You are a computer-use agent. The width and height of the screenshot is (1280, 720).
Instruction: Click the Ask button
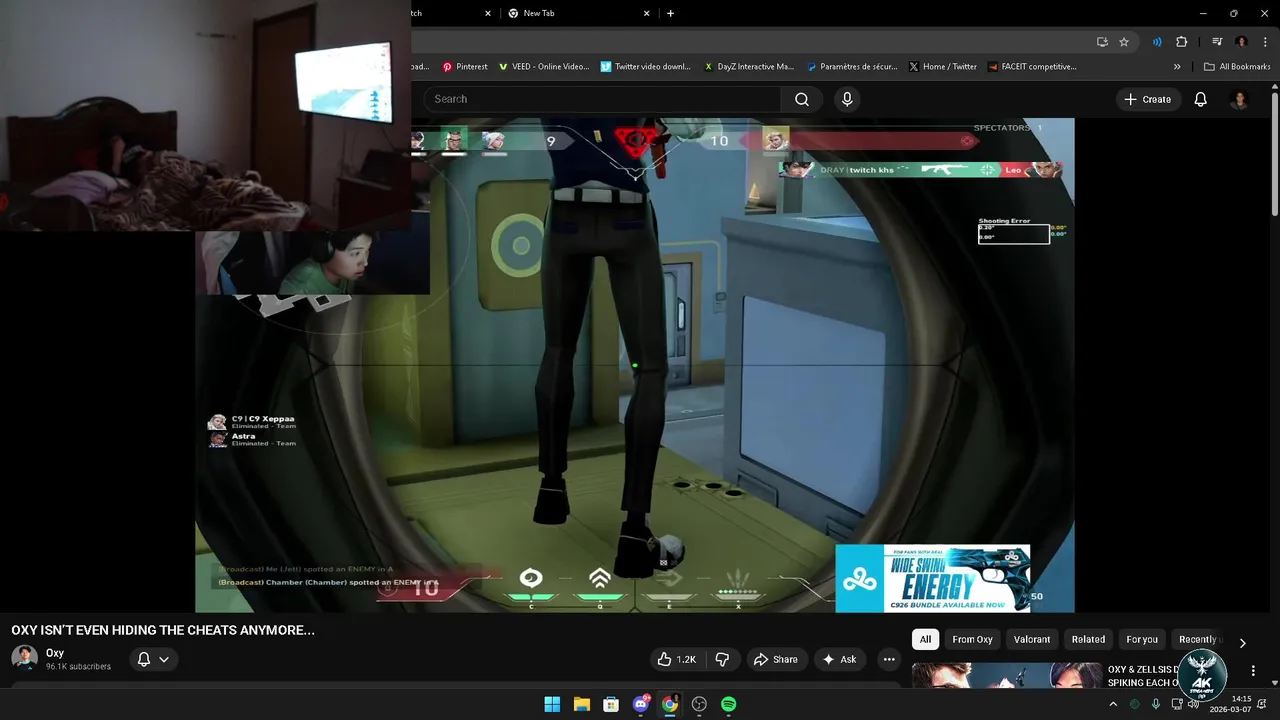[x=840, y=659]
